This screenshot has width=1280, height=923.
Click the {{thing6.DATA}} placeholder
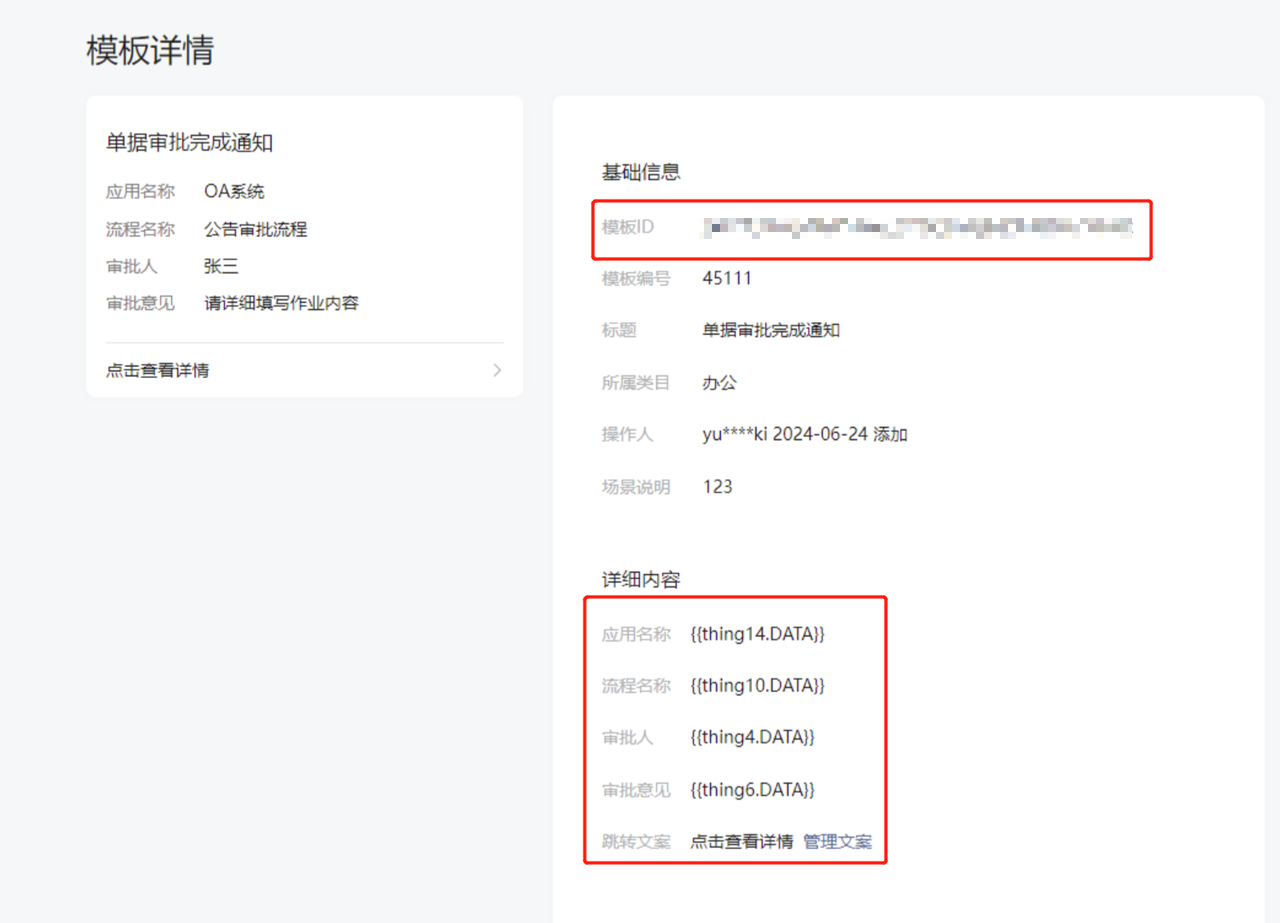[752, 789]
